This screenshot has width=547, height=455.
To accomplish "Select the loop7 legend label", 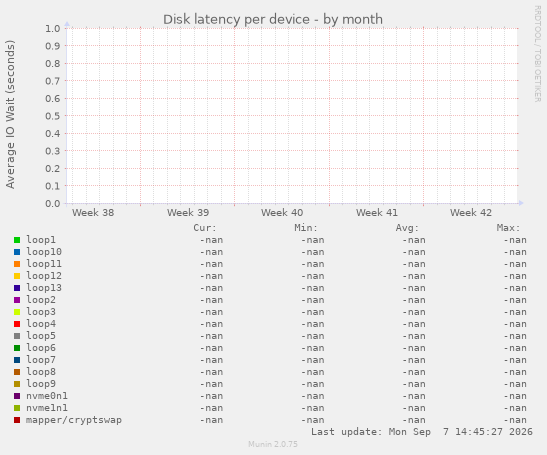I will [41, 360].
